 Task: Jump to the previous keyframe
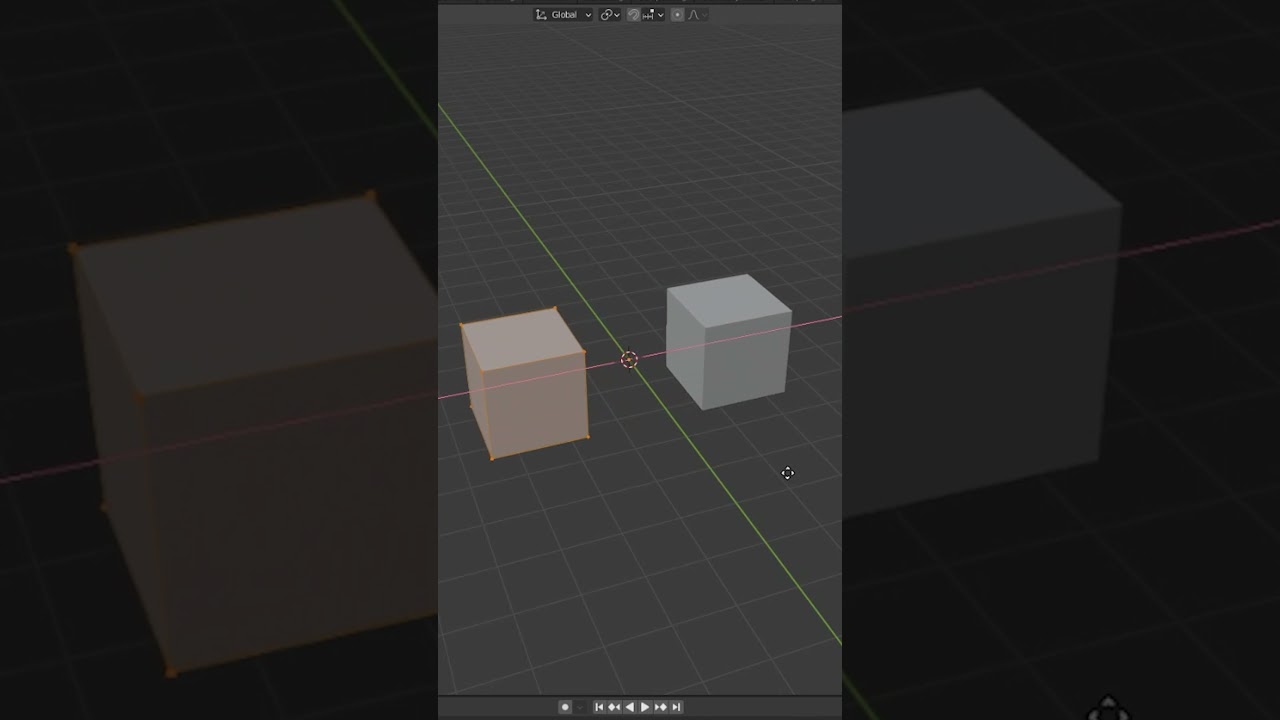click(614, 707)
